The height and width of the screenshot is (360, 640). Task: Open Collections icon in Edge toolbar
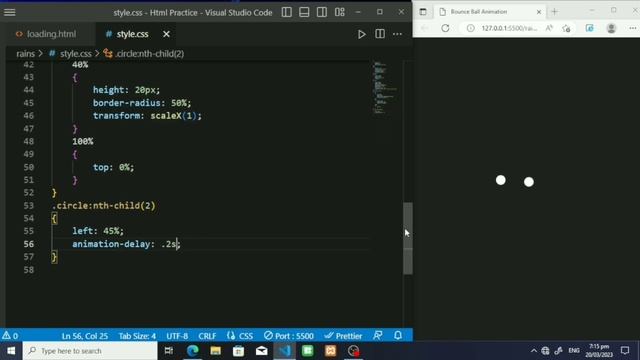[590, 28]
